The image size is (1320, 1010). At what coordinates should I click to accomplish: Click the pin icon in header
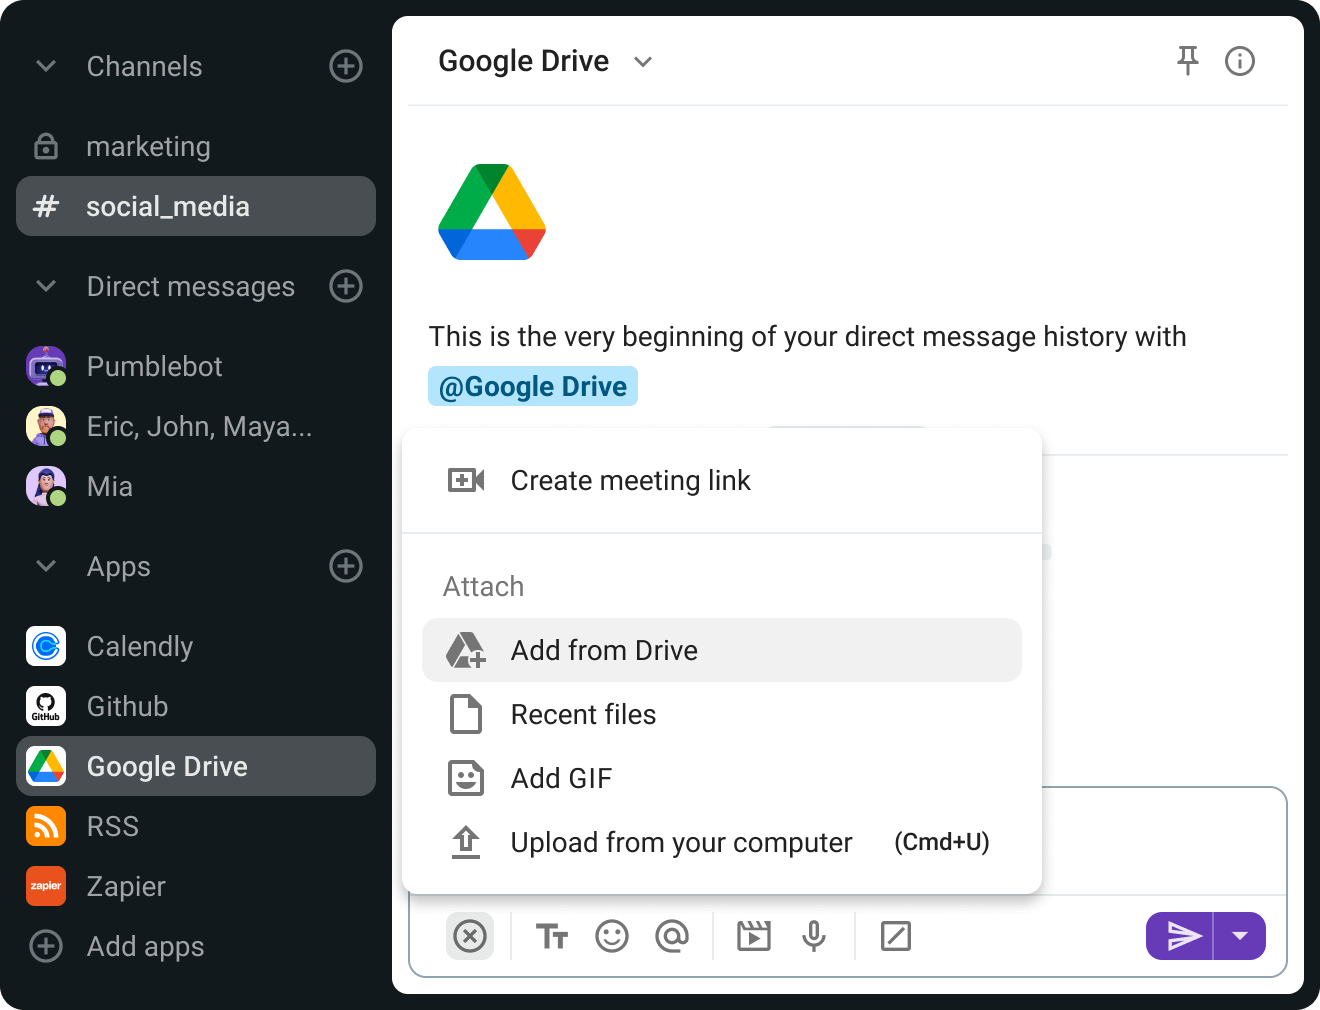point(1187,61)
